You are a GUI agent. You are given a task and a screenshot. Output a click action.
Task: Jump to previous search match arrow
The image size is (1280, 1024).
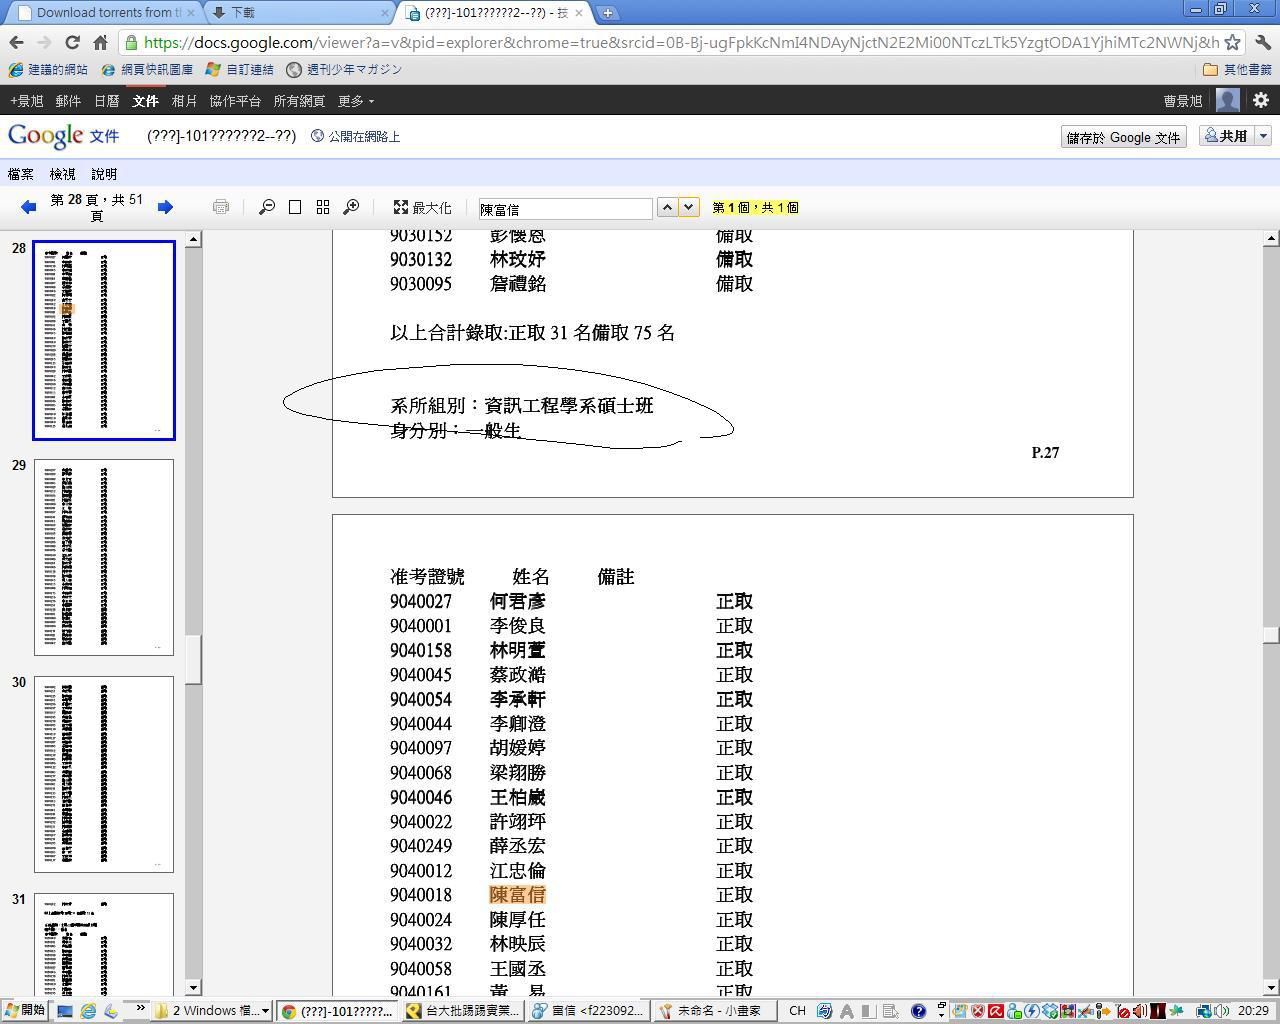(x=667, y=207)
